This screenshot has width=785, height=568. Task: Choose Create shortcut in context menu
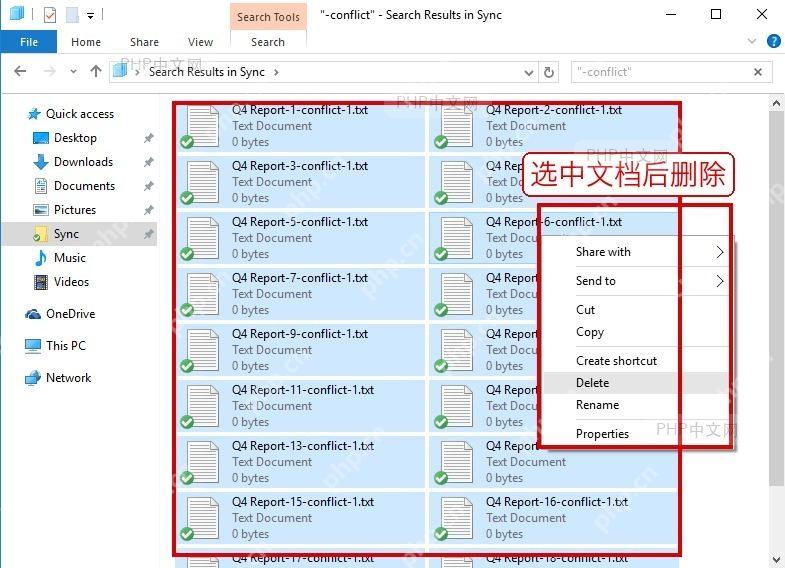coord(636,361)
